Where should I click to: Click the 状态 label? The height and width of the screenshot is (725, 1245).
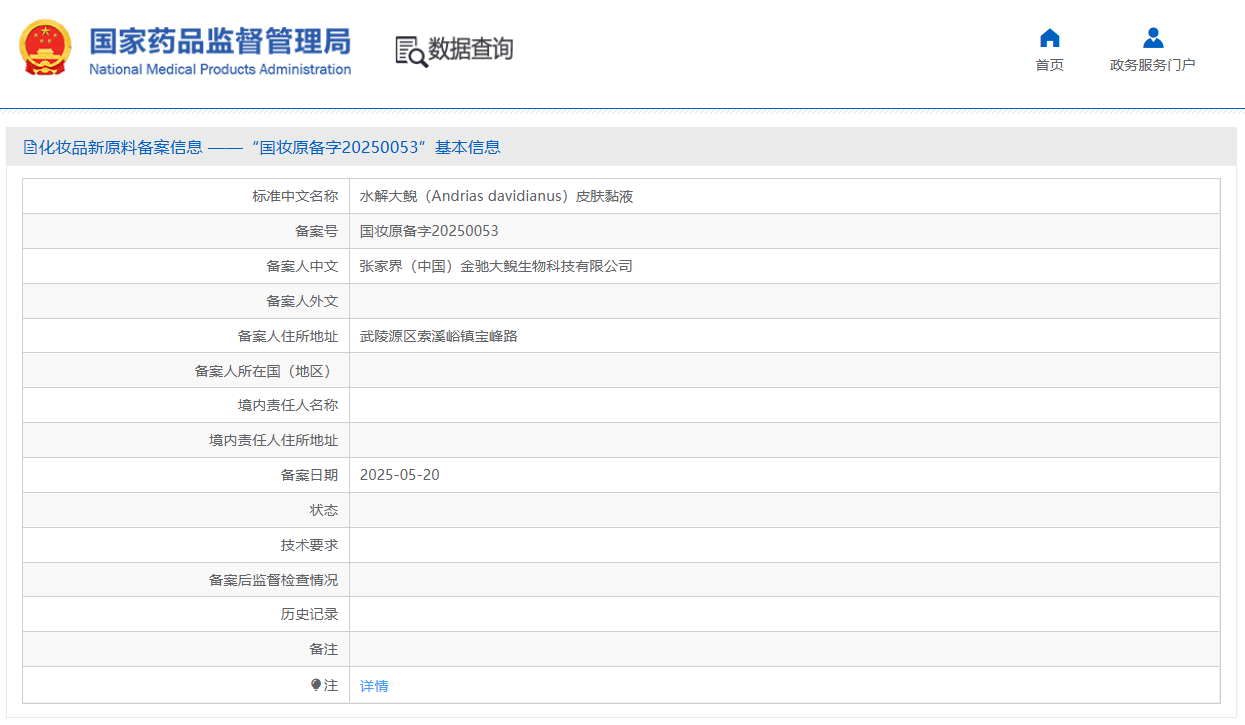click(x=324, y=510)
